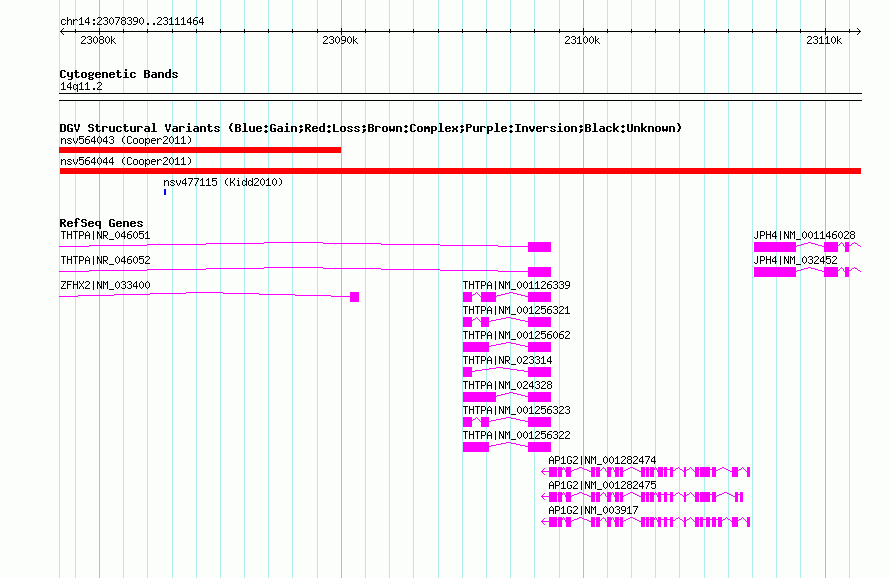Screen dimensions: 890x578
Task: Click the nsv564043 (Cooper2011) red loss bar
Action: click(200, 150)
